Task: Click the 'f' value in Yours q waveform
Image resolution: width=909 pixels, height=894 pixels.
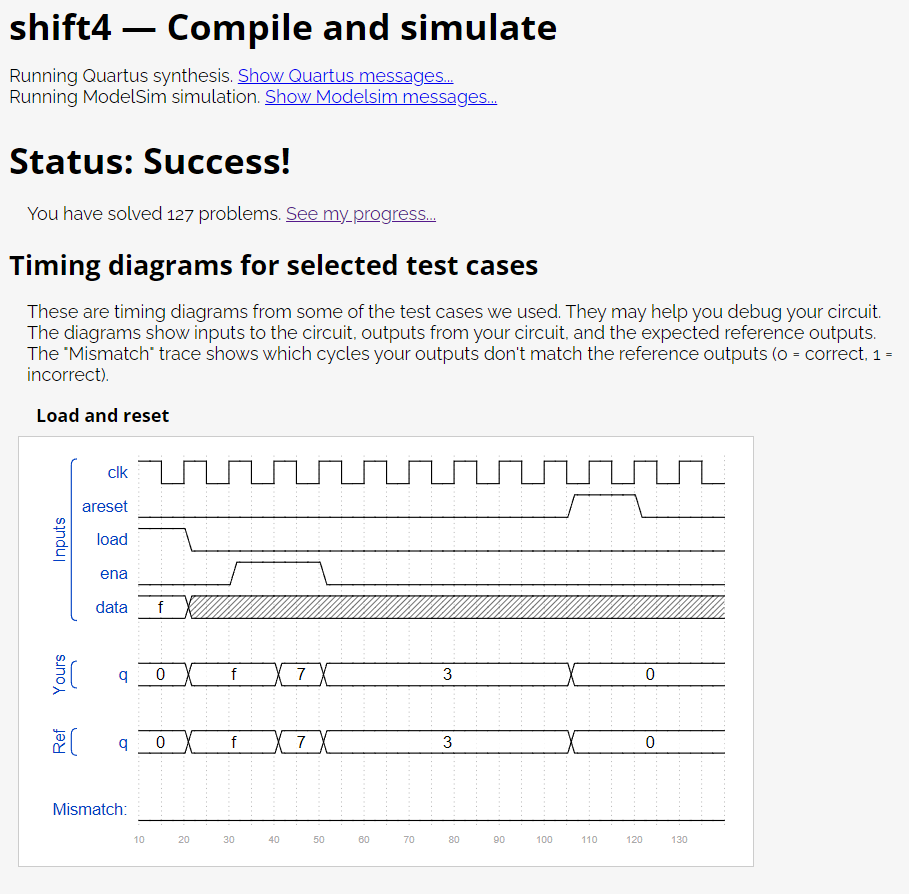Action: pyautogui.click(x=234, y=674)
